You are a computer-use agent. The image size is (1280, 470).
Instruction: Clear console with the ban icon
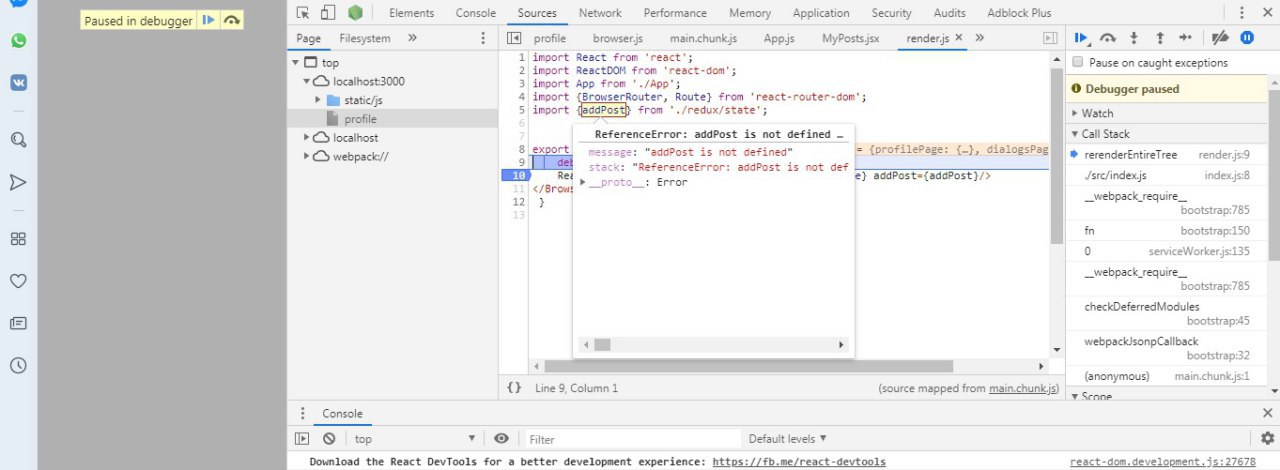click(329, 439)
